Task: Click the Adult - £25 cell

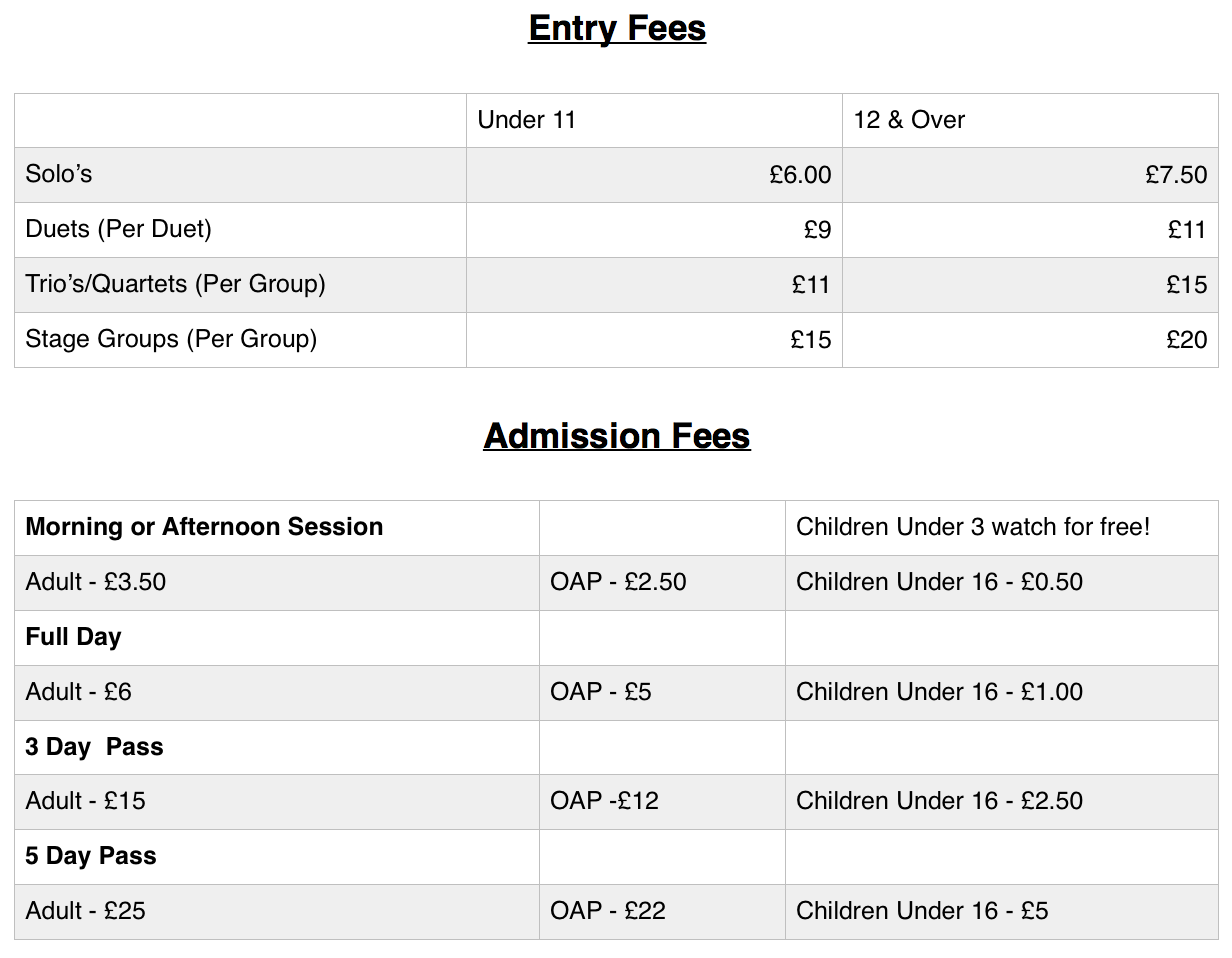Action: [x=277, y=912]
